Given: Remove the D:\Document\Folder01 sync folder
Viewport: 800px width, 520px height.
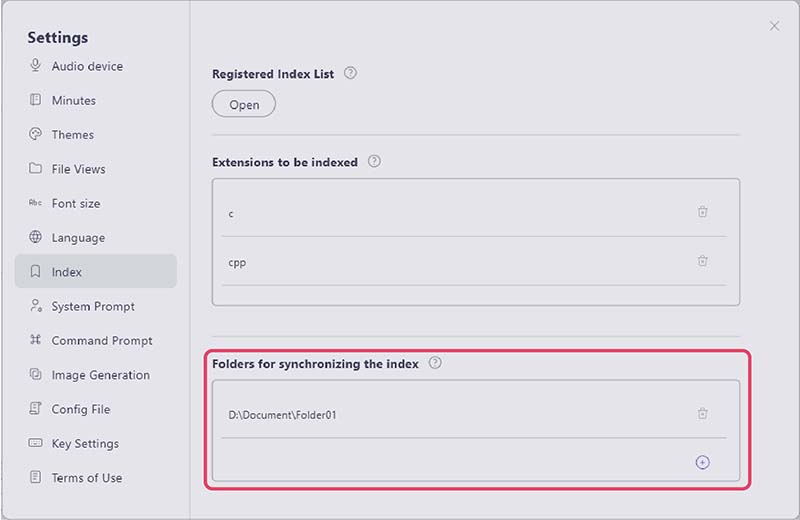Looking at the screenshot, I should pos(703,413).
